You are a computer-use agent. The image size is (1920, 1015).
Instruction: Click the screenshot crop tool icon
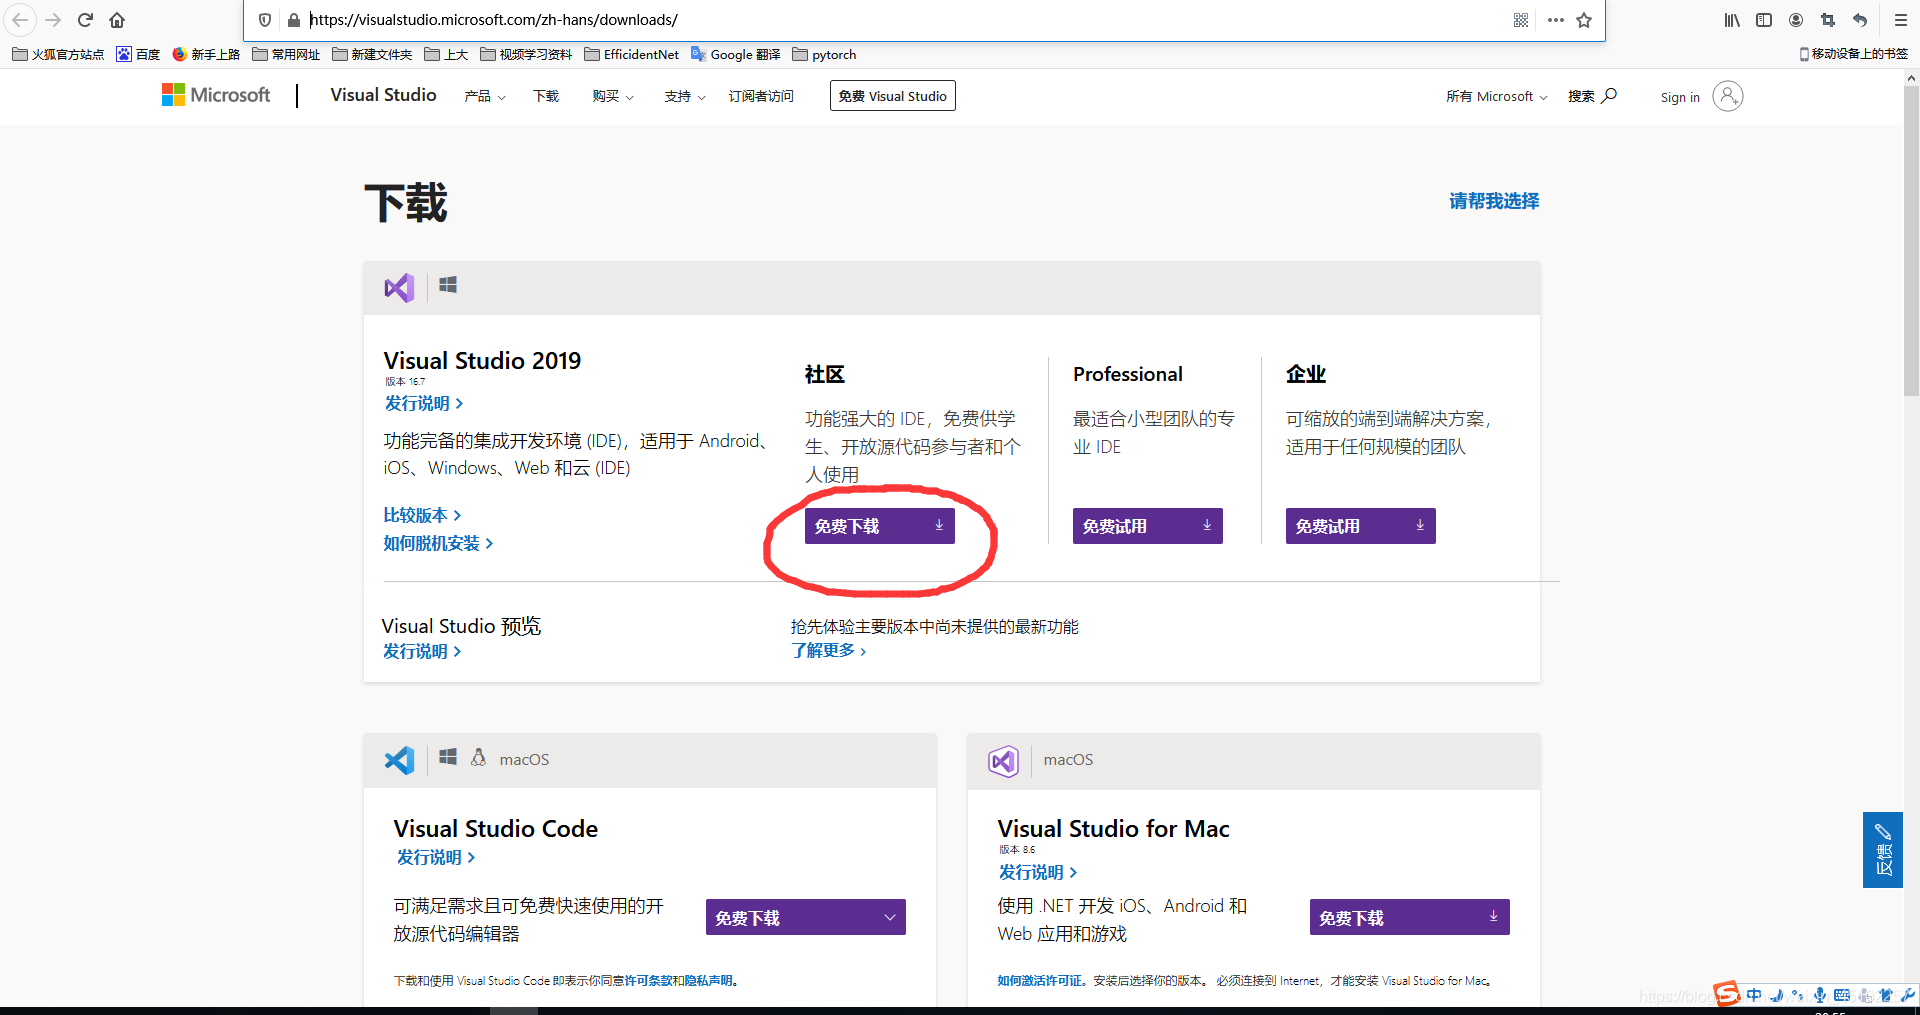[x=1828, y=20]
